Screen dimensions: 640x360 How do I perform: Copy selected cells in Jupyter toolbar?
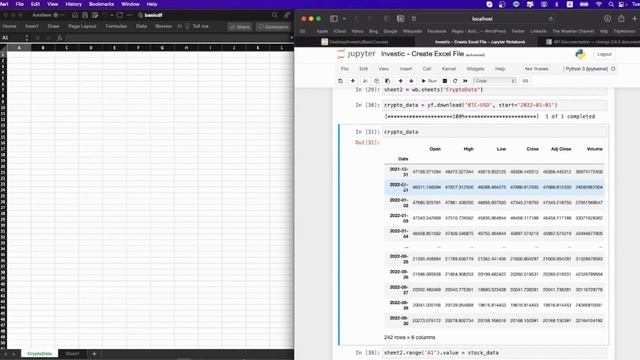point(376,81)
